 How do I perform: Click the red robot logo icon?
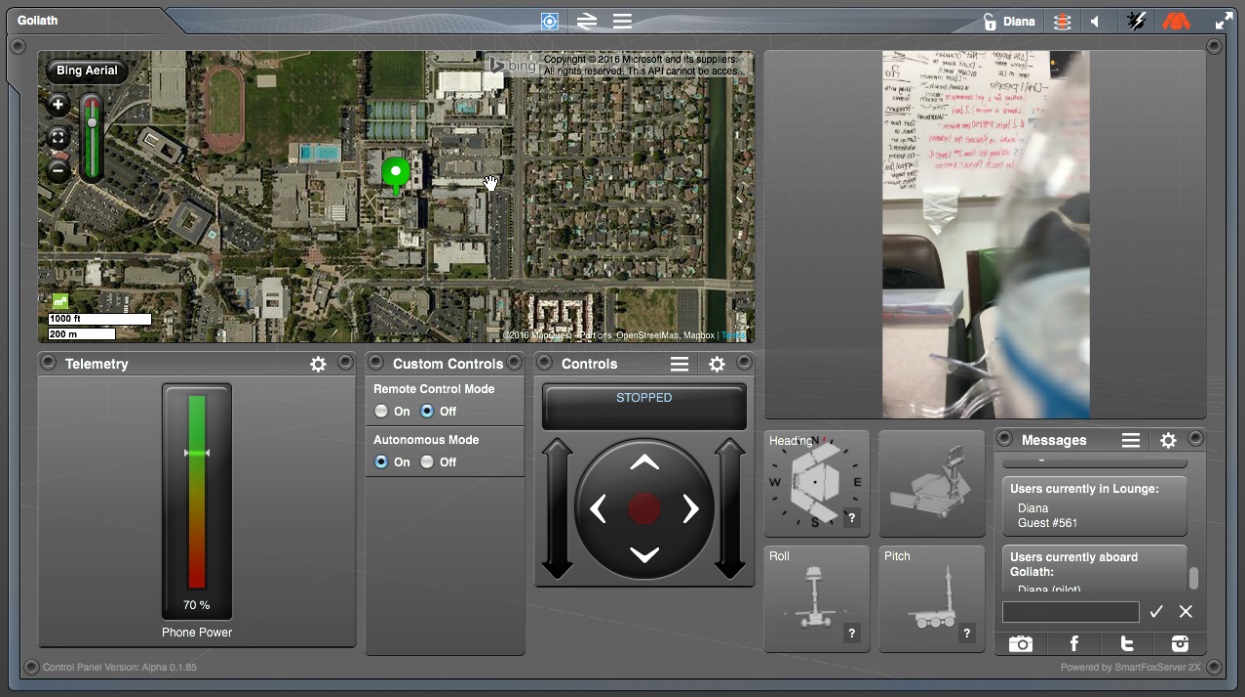[1176, 21]
